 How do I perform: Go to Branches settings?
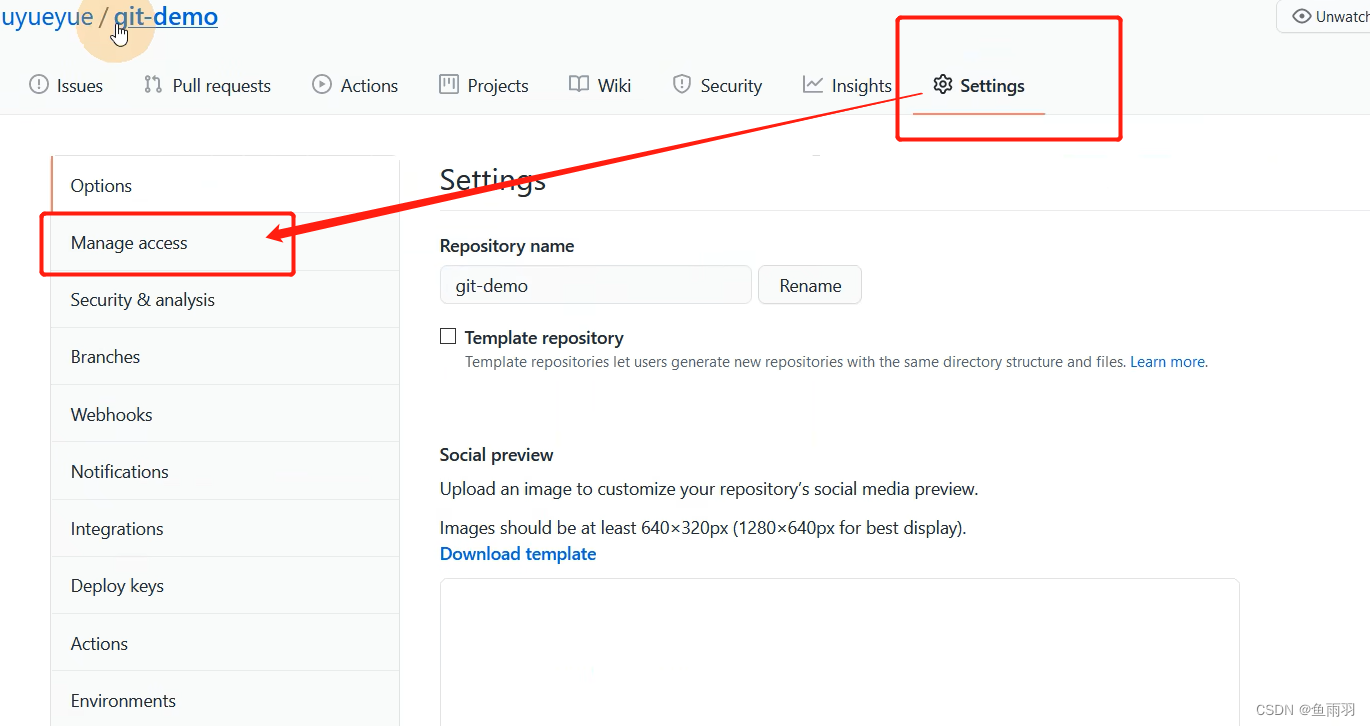tap(225, 356)
